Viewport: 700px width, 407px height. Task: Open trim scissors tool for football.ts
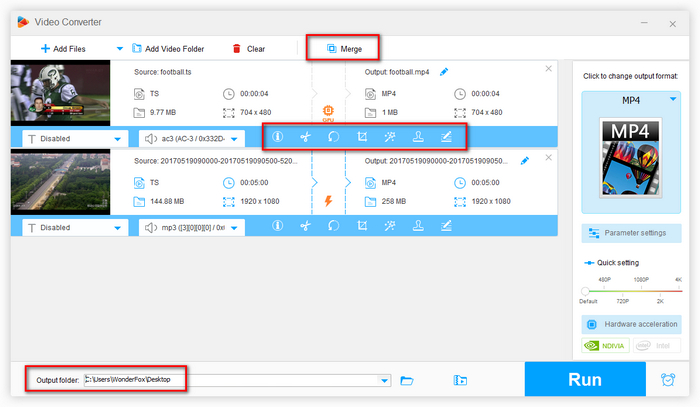(305, 137)
